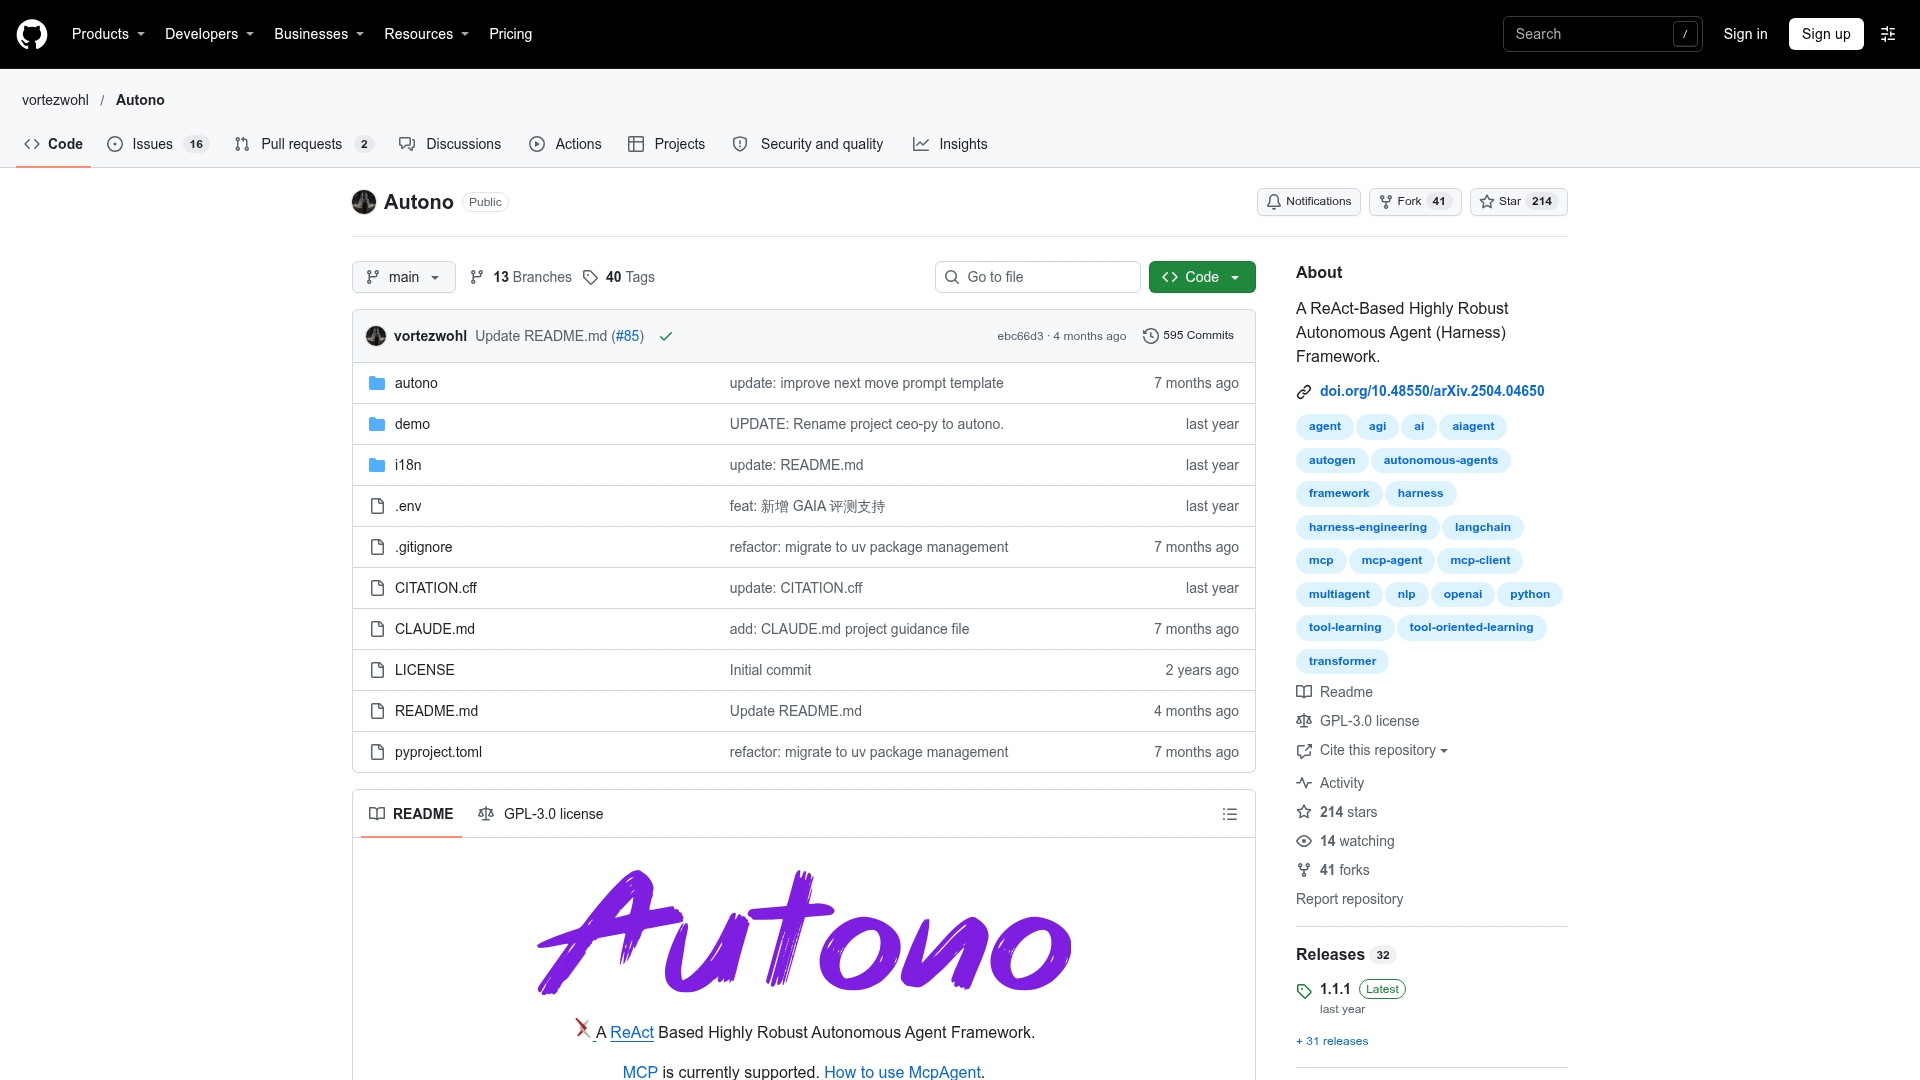This screenshot has width=1920, height=1080.
Task: Click the GitHub logo icon
Action: point(32,34)
